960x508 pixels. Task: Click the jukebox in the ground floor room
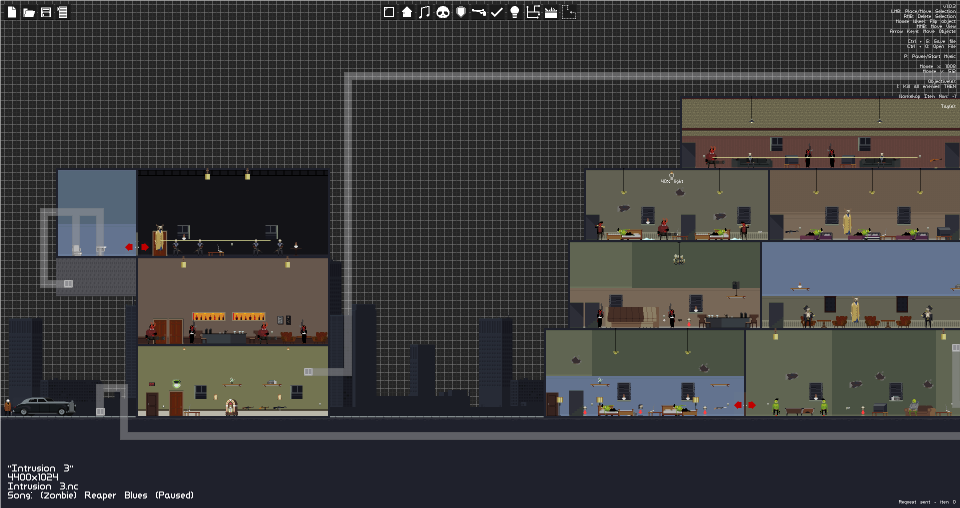click(231, 407)
